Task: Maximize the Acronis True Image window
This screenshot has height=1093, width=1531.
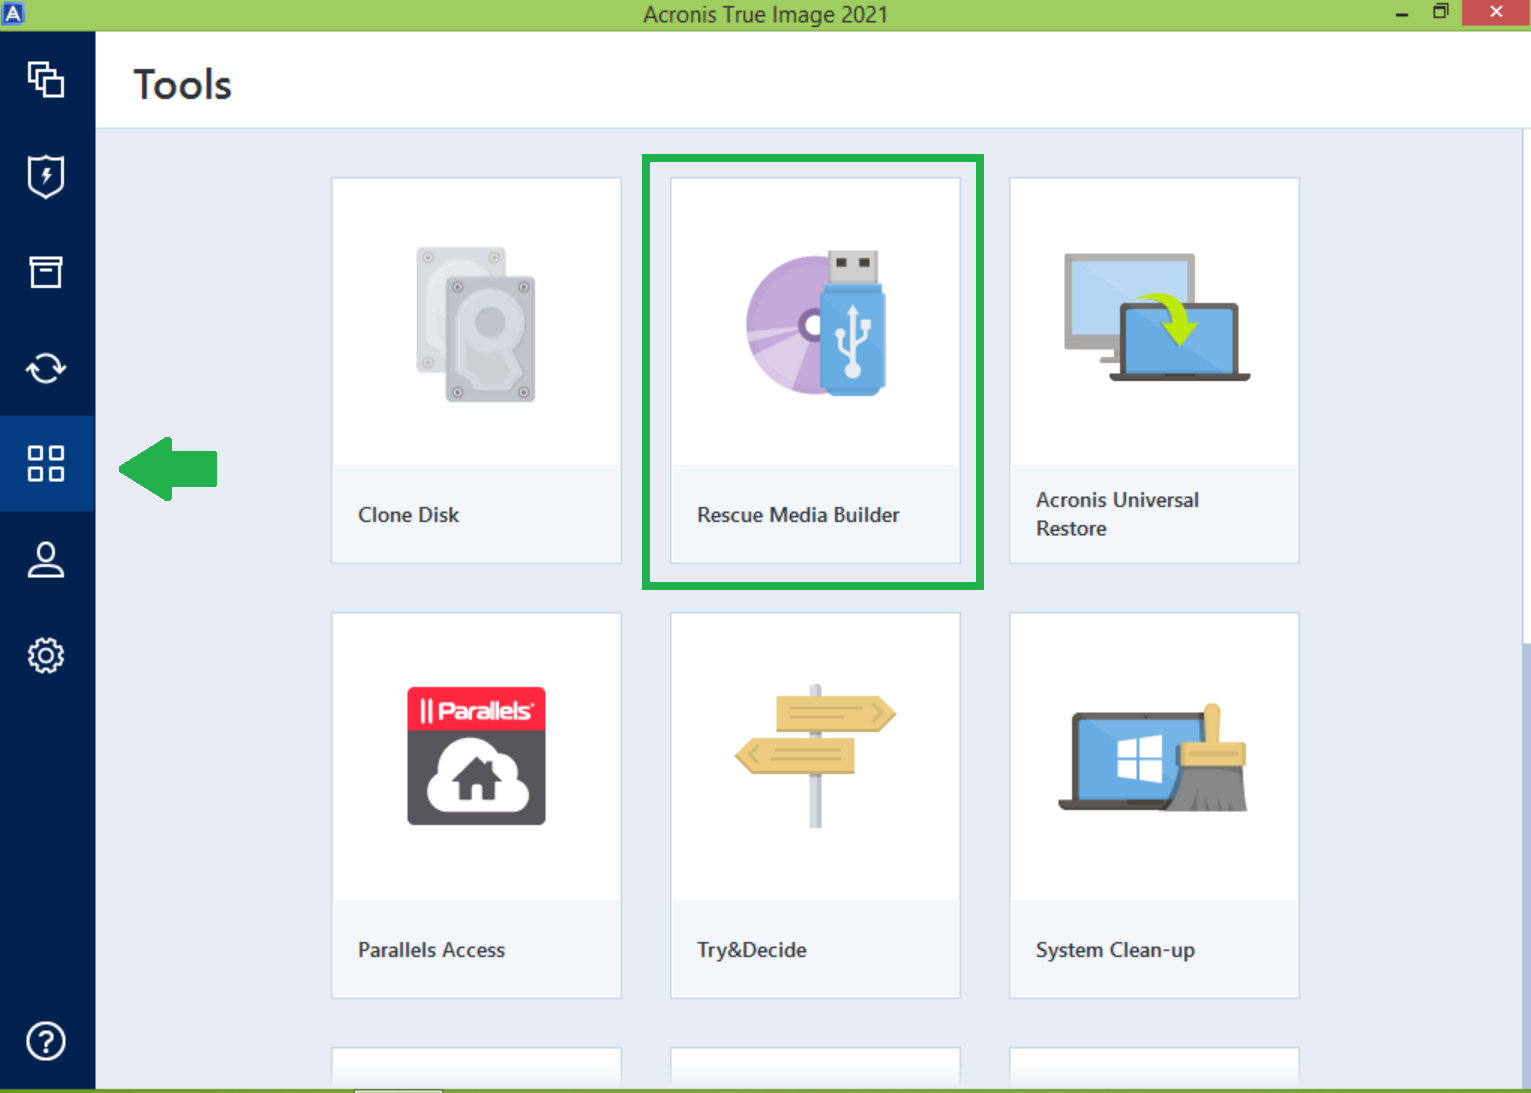Action: [x=1441, y=12]
